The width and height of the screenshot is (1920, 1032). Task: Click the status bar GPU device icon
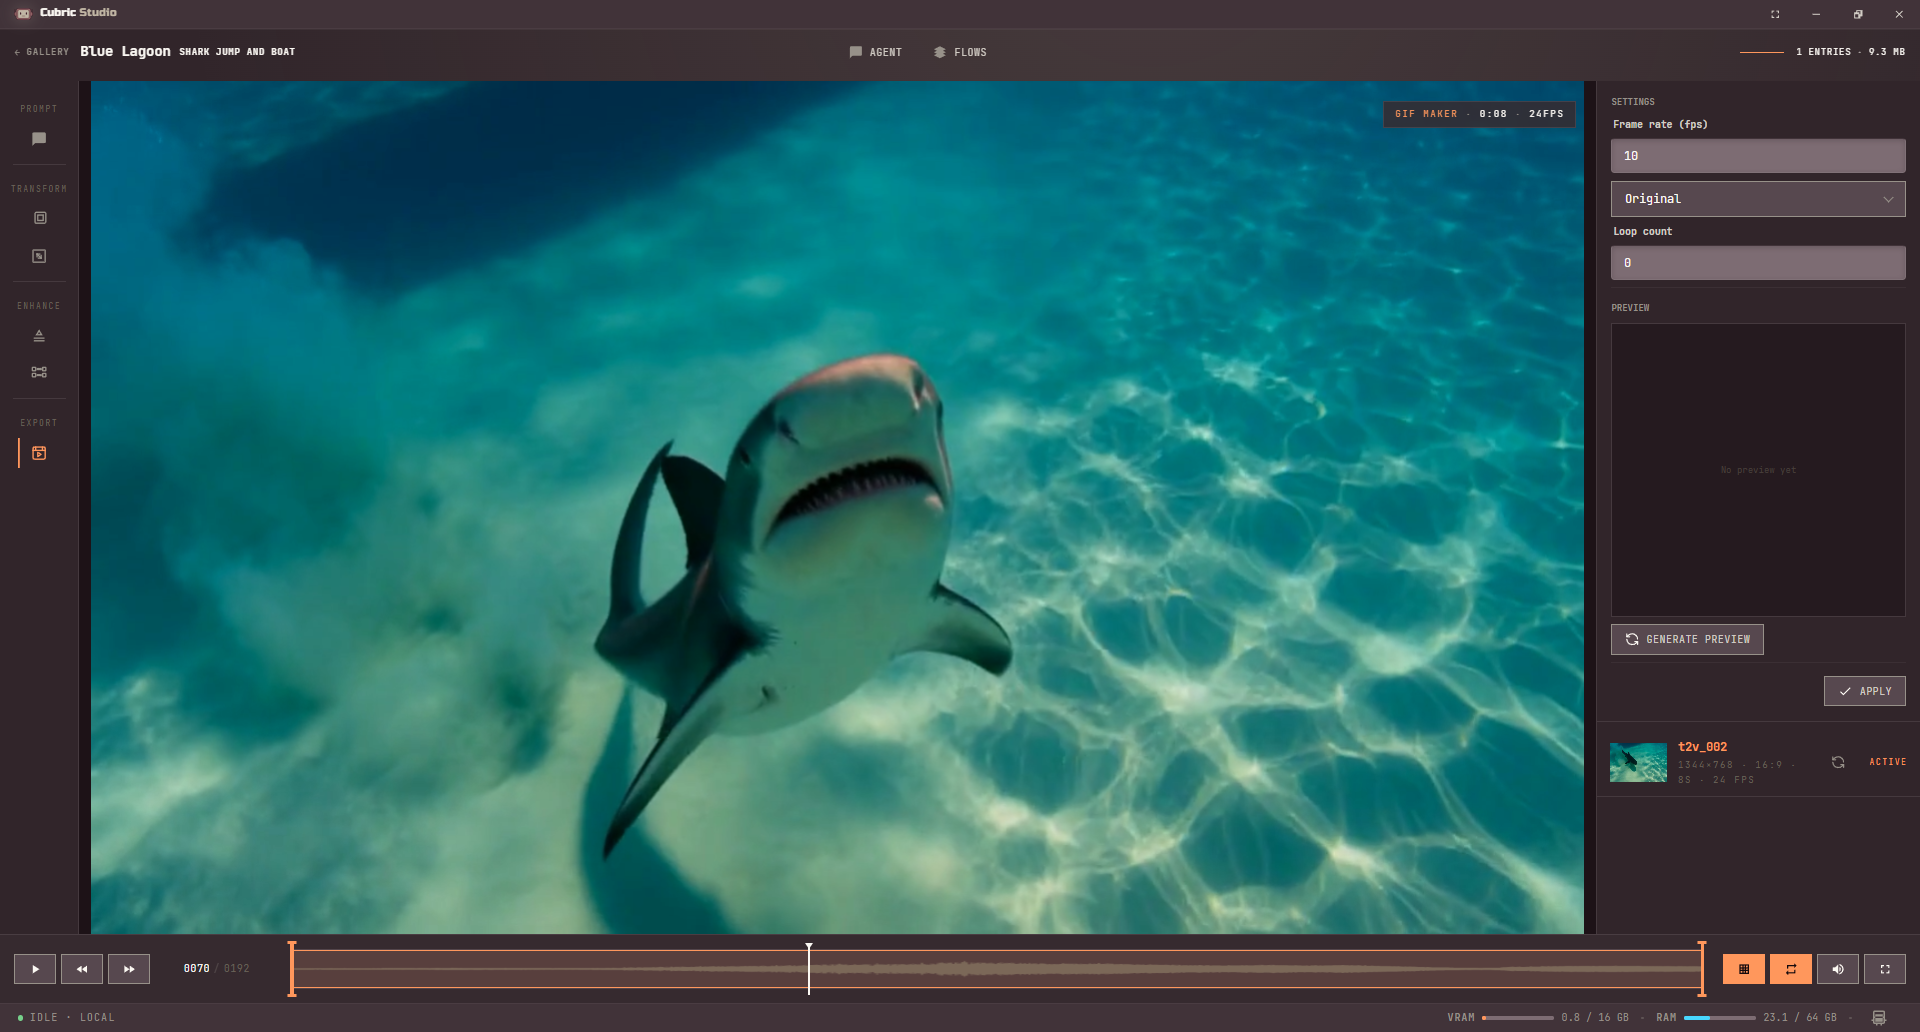pyautogui.click(x=1879, y=1018)
